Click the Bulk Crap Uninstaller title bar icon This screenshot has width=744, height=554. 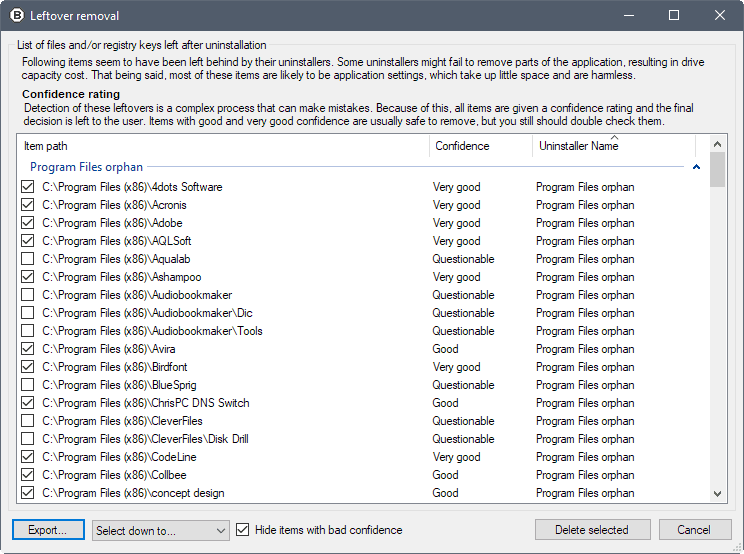pos(17,16)
